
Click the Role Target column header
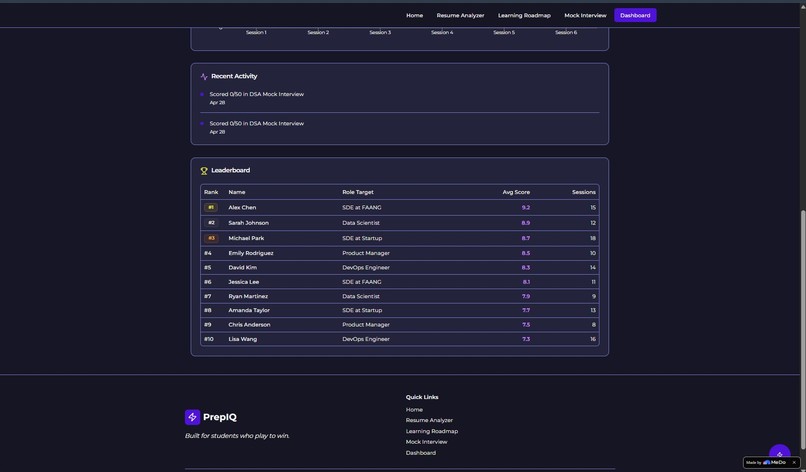pyautogui.click(x=358, y=192)
